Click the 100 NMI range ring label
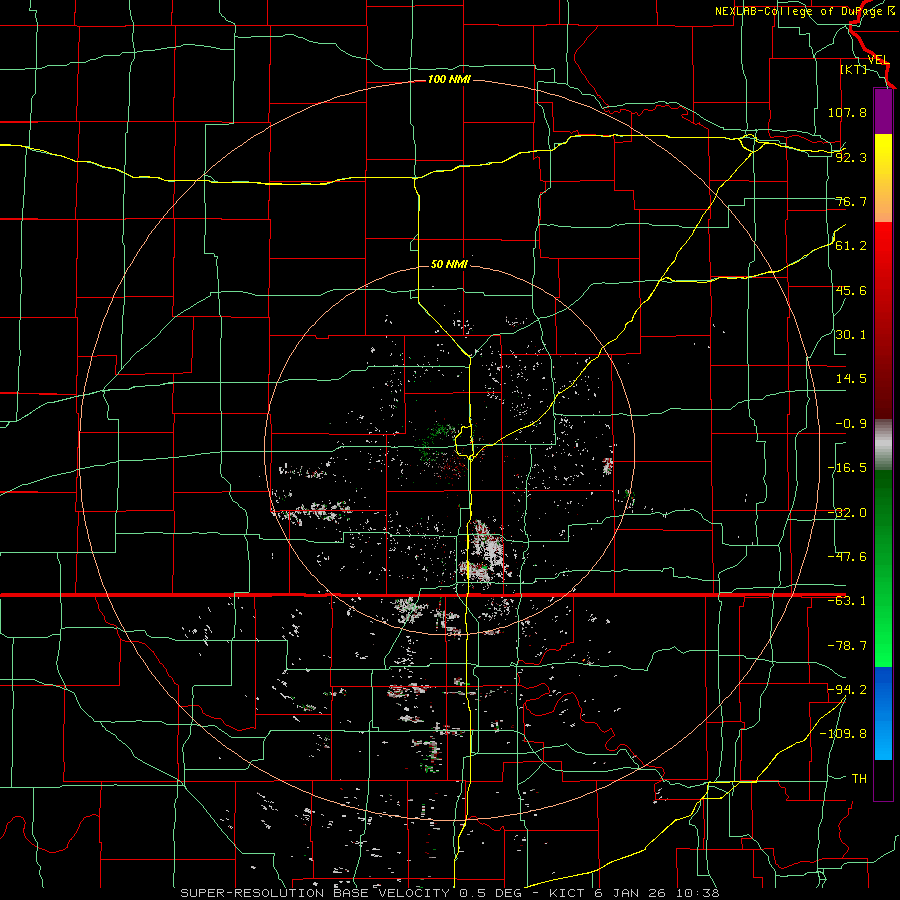900x900 pixels. (449, 79)
